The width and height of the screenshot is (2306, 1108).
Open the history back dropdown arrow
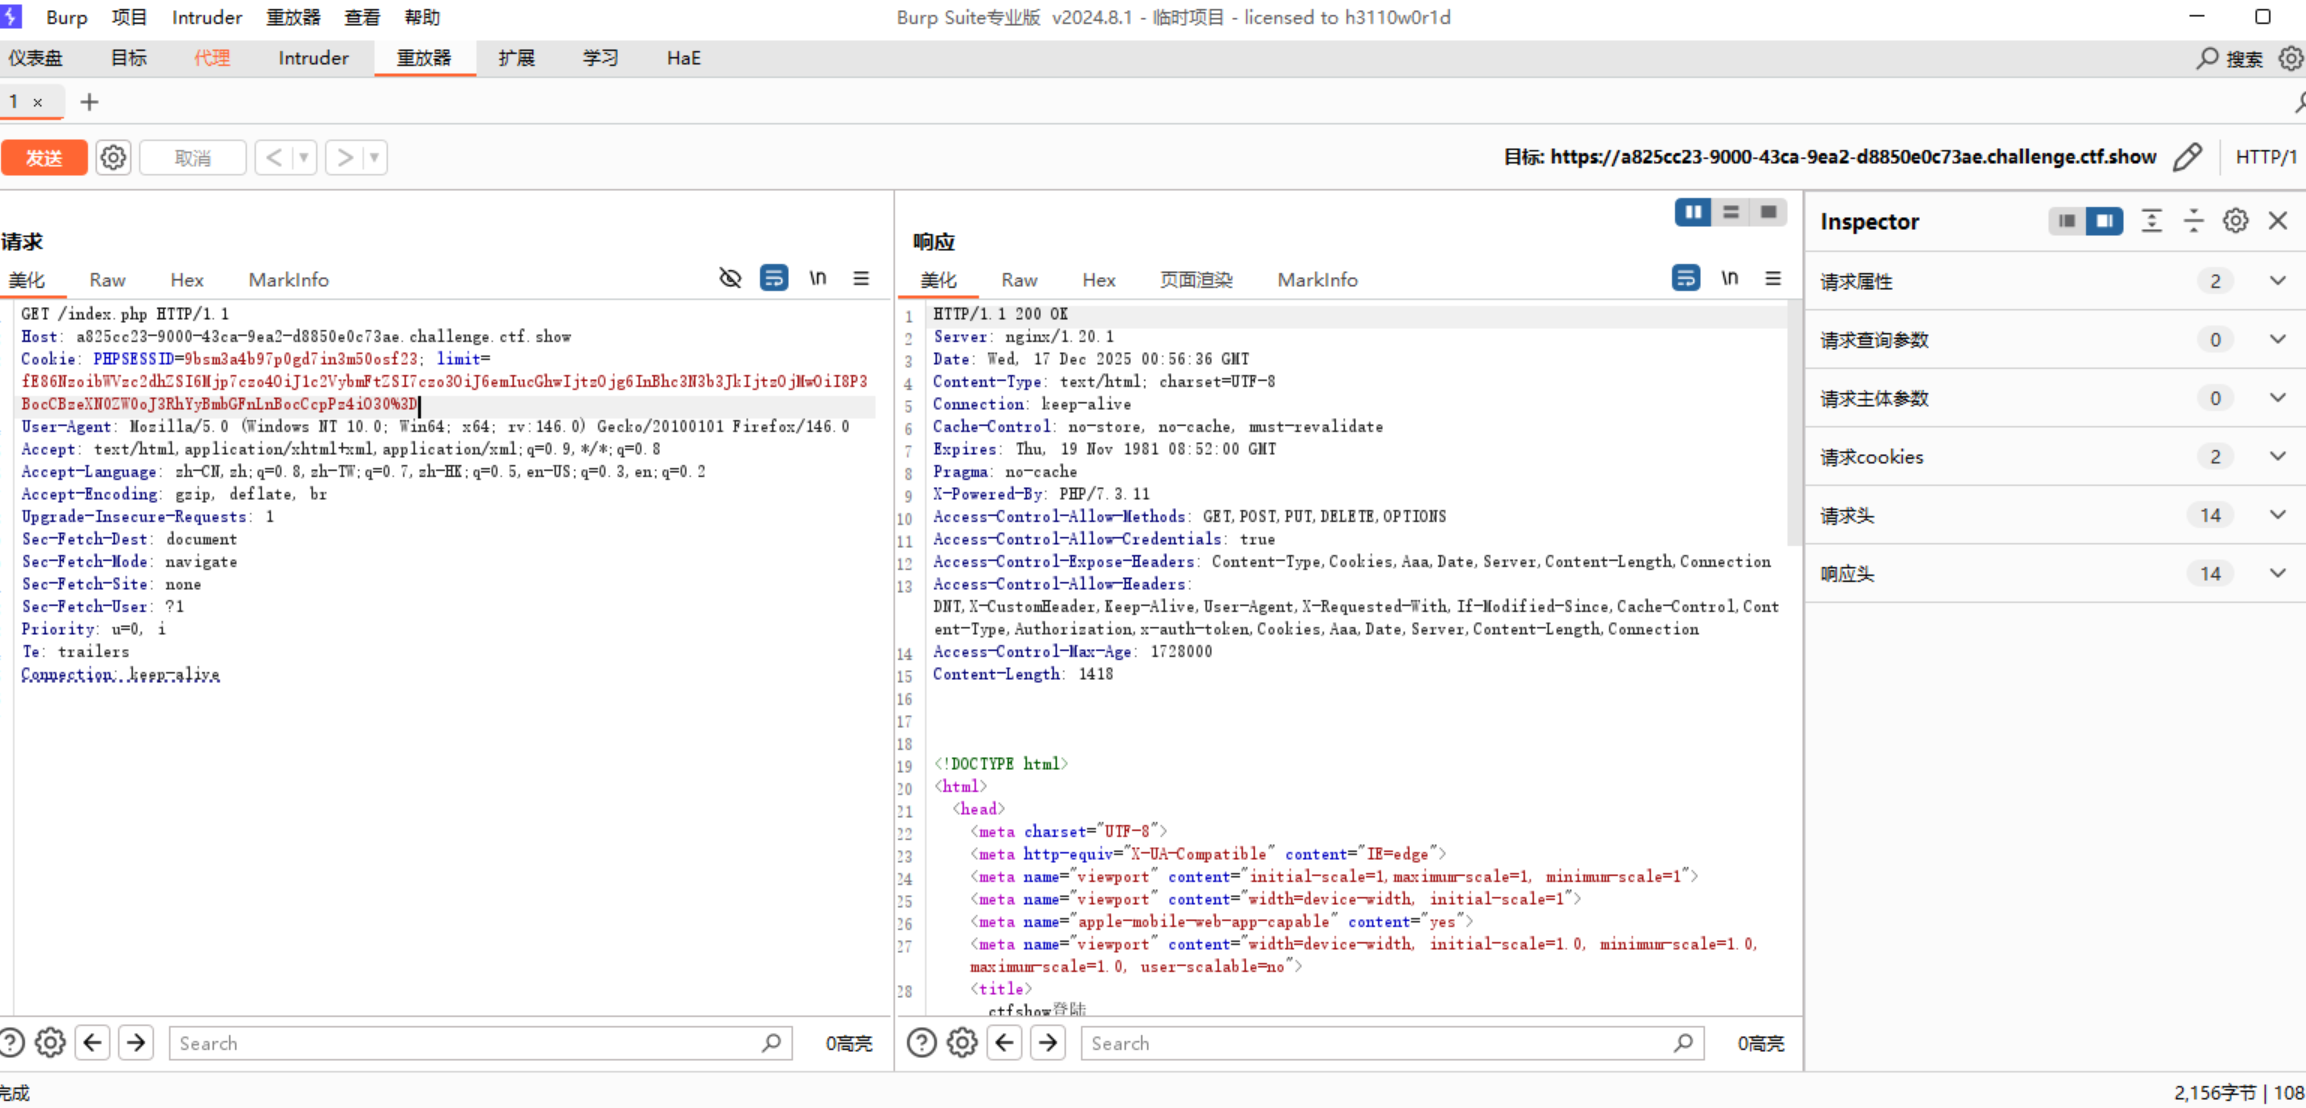click(303, 158)
